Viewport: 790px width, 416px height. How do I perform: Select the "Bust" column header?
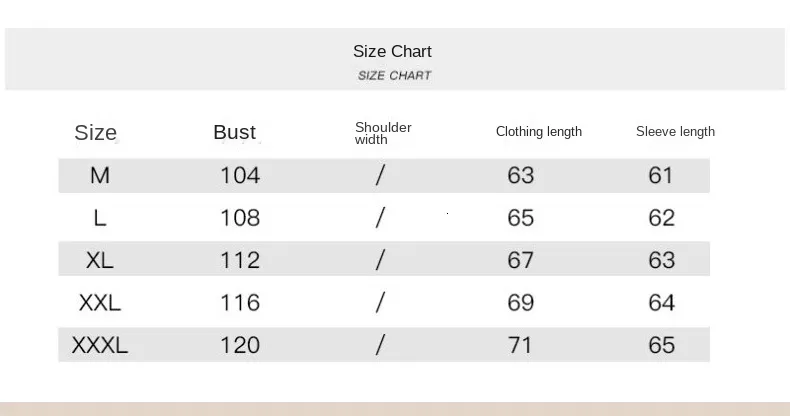point(235,132)
